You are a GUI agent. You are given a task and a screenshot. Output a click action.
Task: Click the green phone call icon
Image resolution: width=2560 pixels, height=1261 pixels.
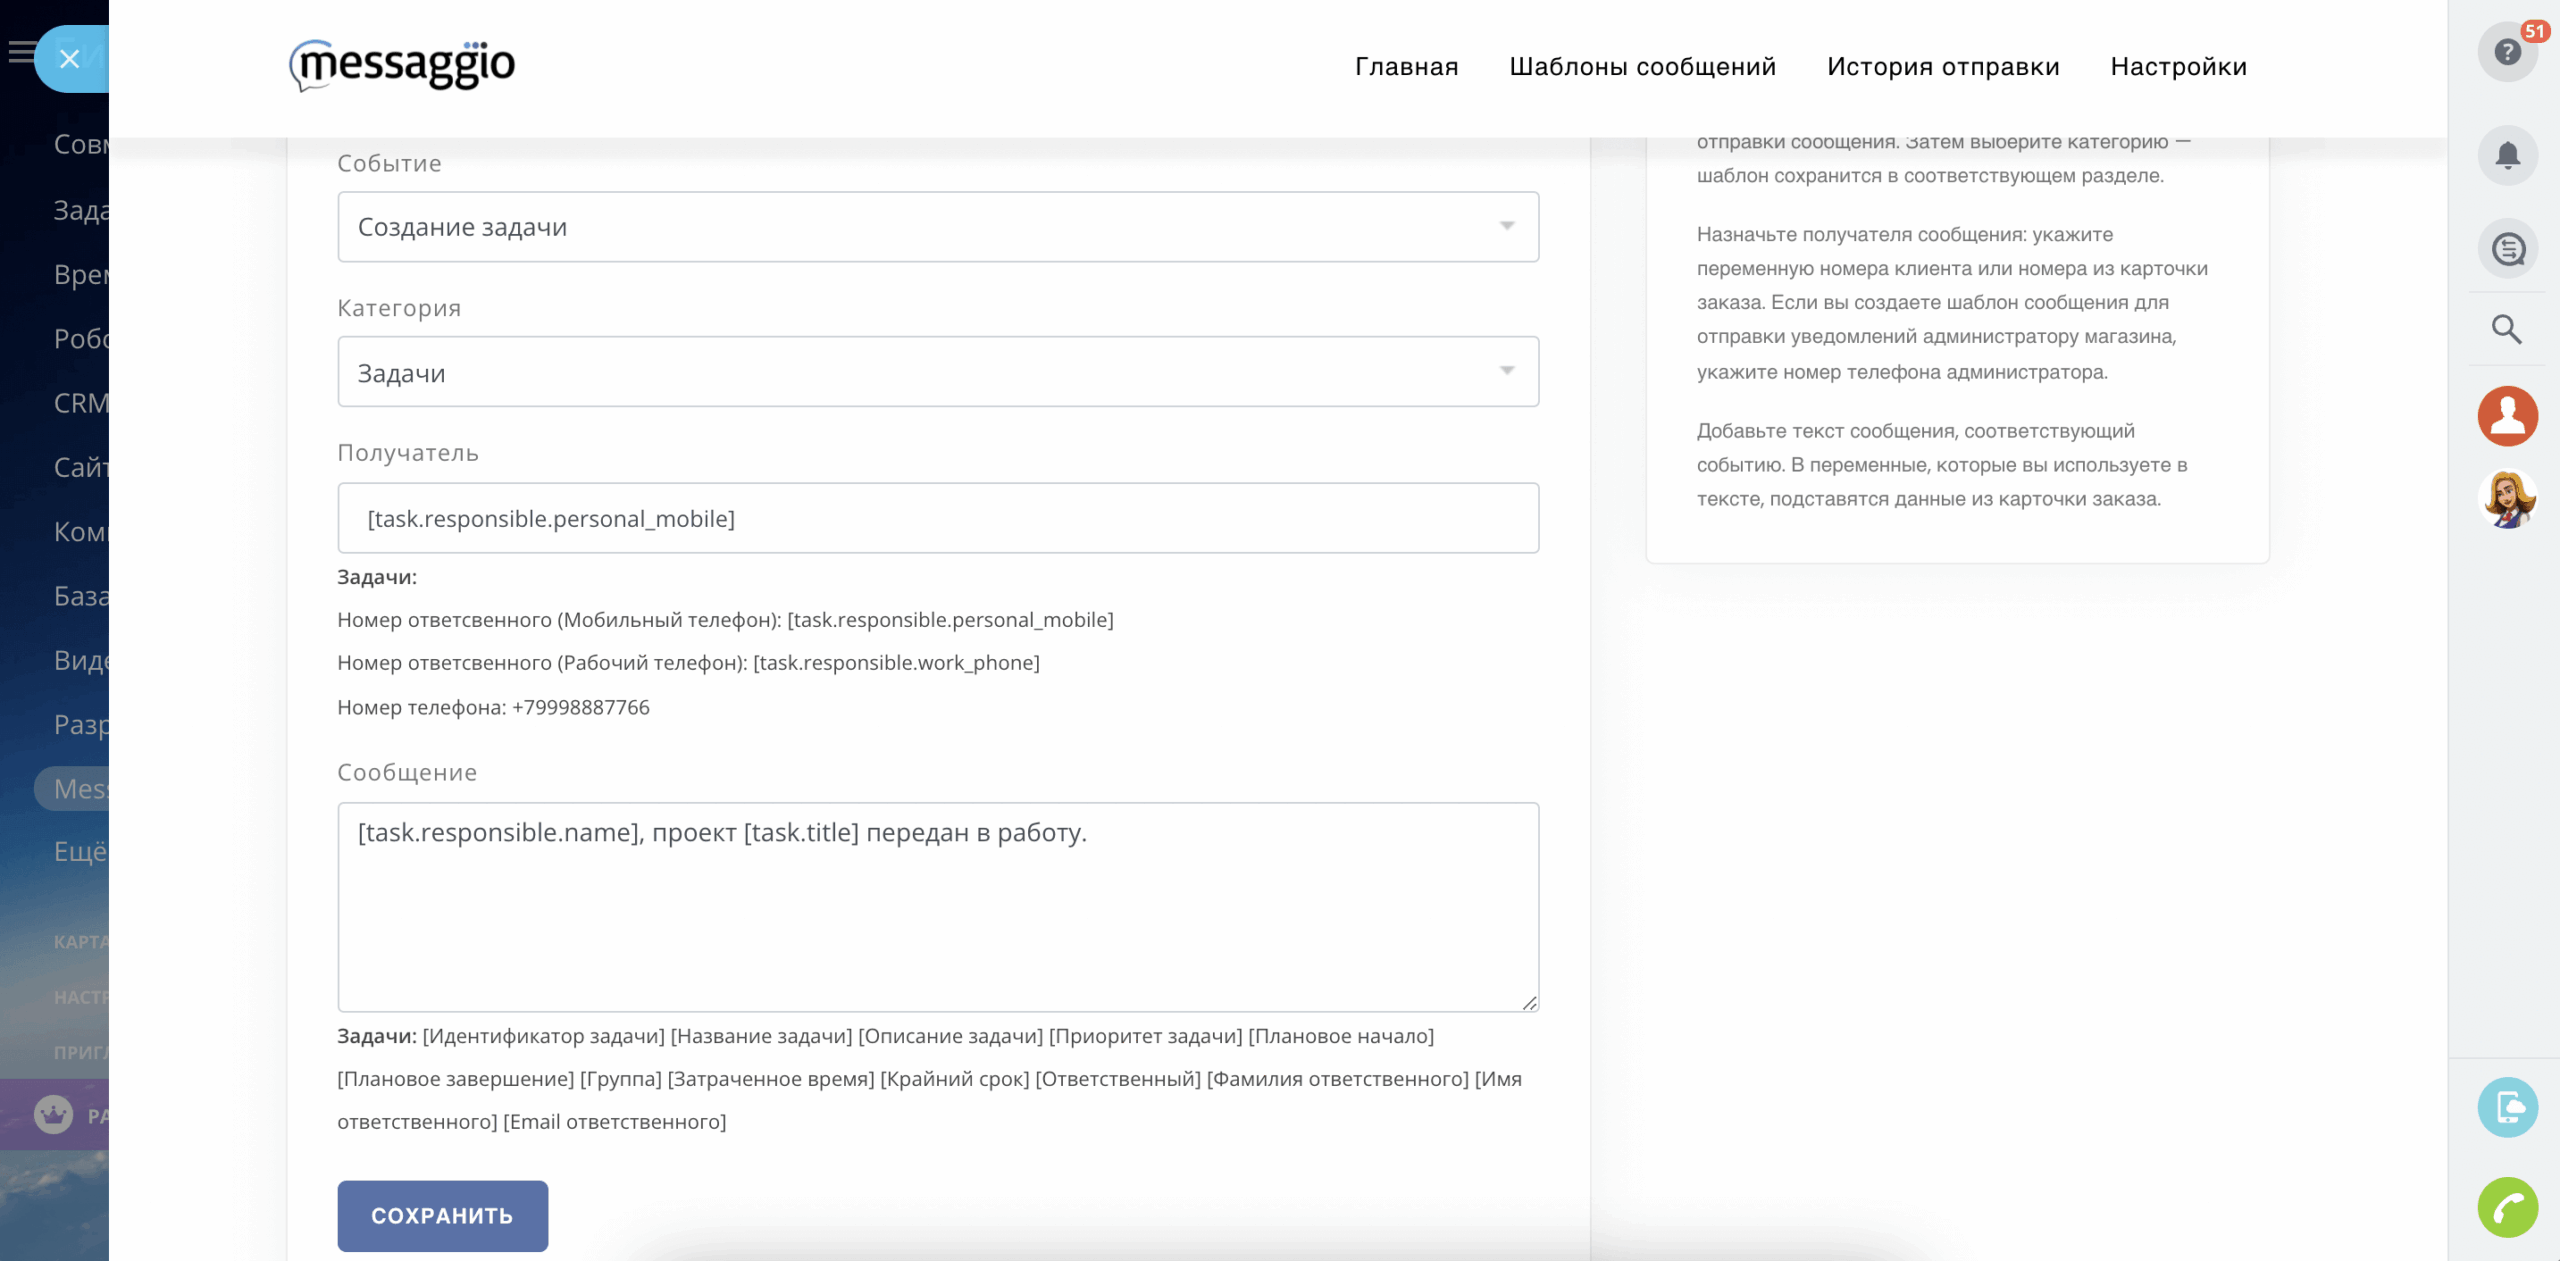(2507, 1208)
